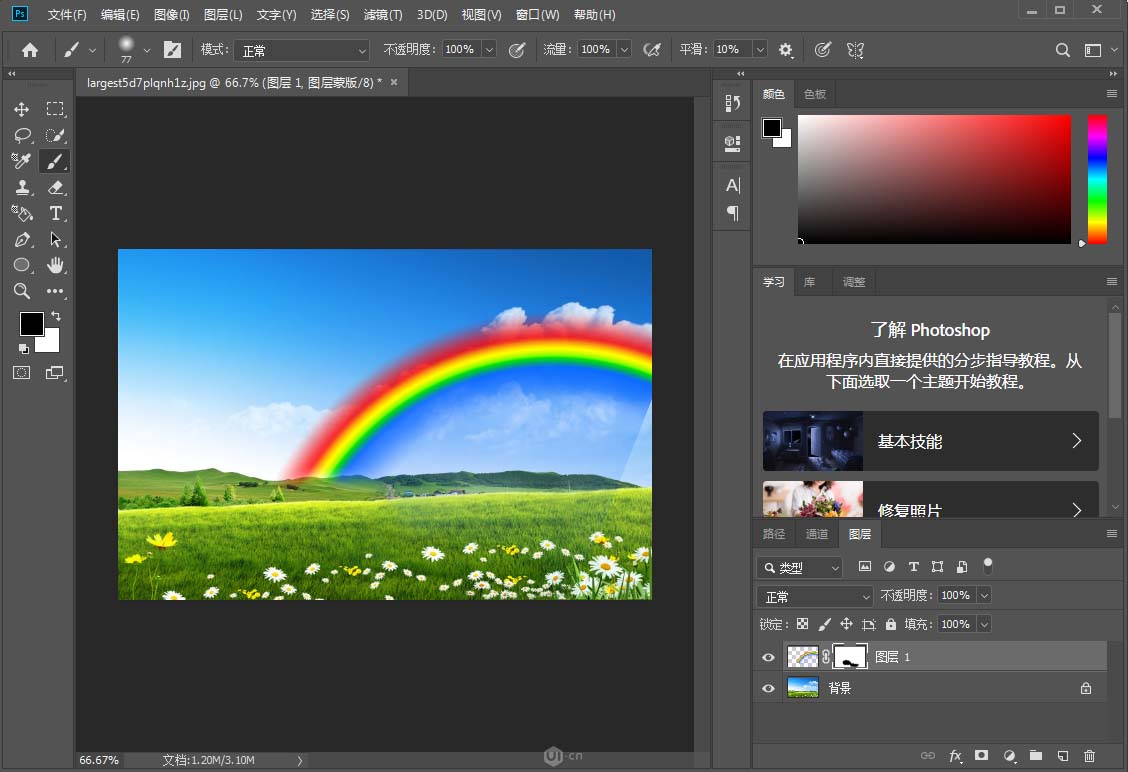Select the Zoom tool
Screen dimensions: 1128x772
coord(22,291)
